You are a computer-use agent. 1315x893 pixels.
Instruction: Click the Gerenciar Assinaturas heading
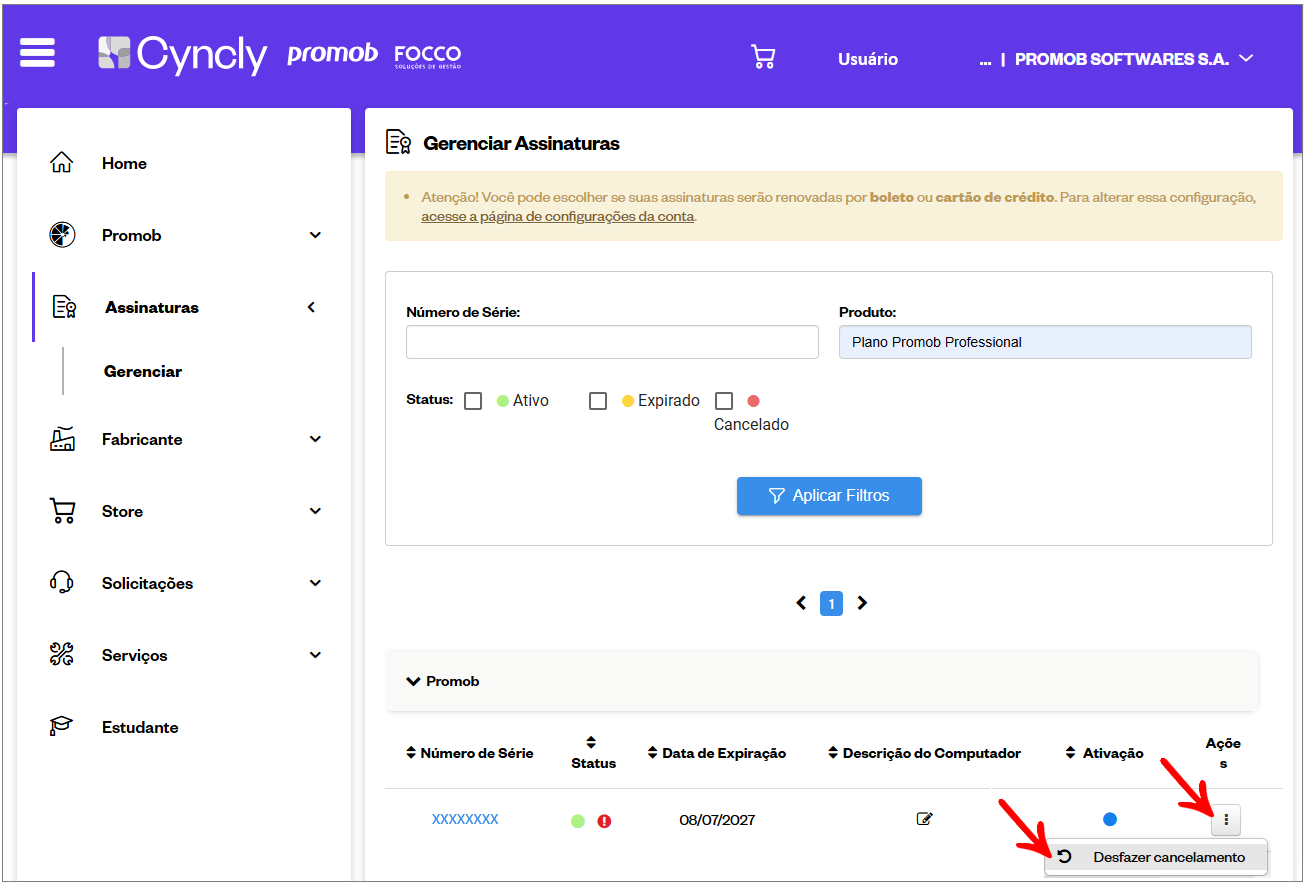(x=522, y=143)
